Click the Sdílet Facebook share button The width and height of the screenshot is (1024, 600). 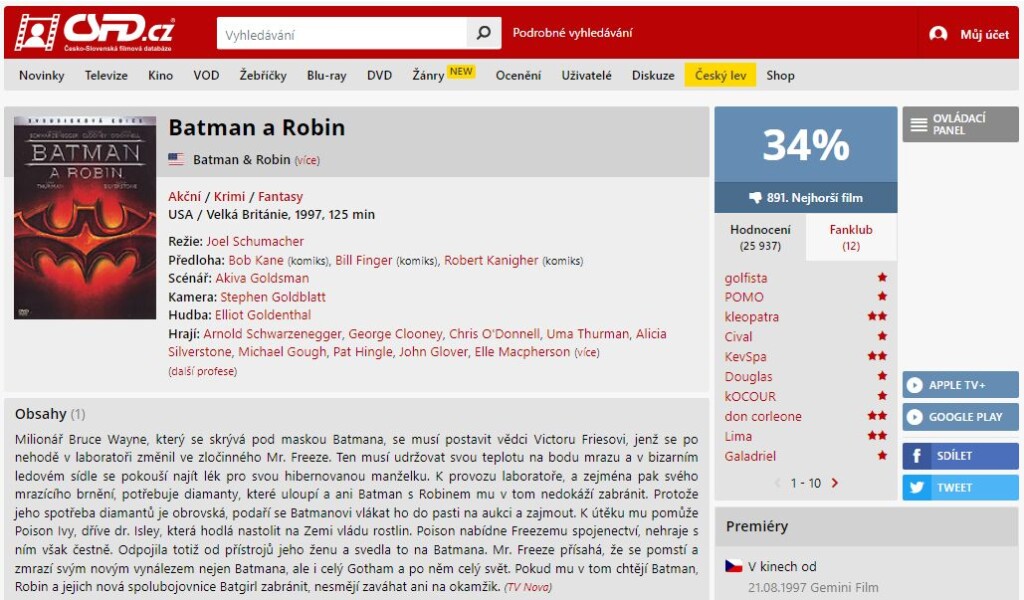960,456
